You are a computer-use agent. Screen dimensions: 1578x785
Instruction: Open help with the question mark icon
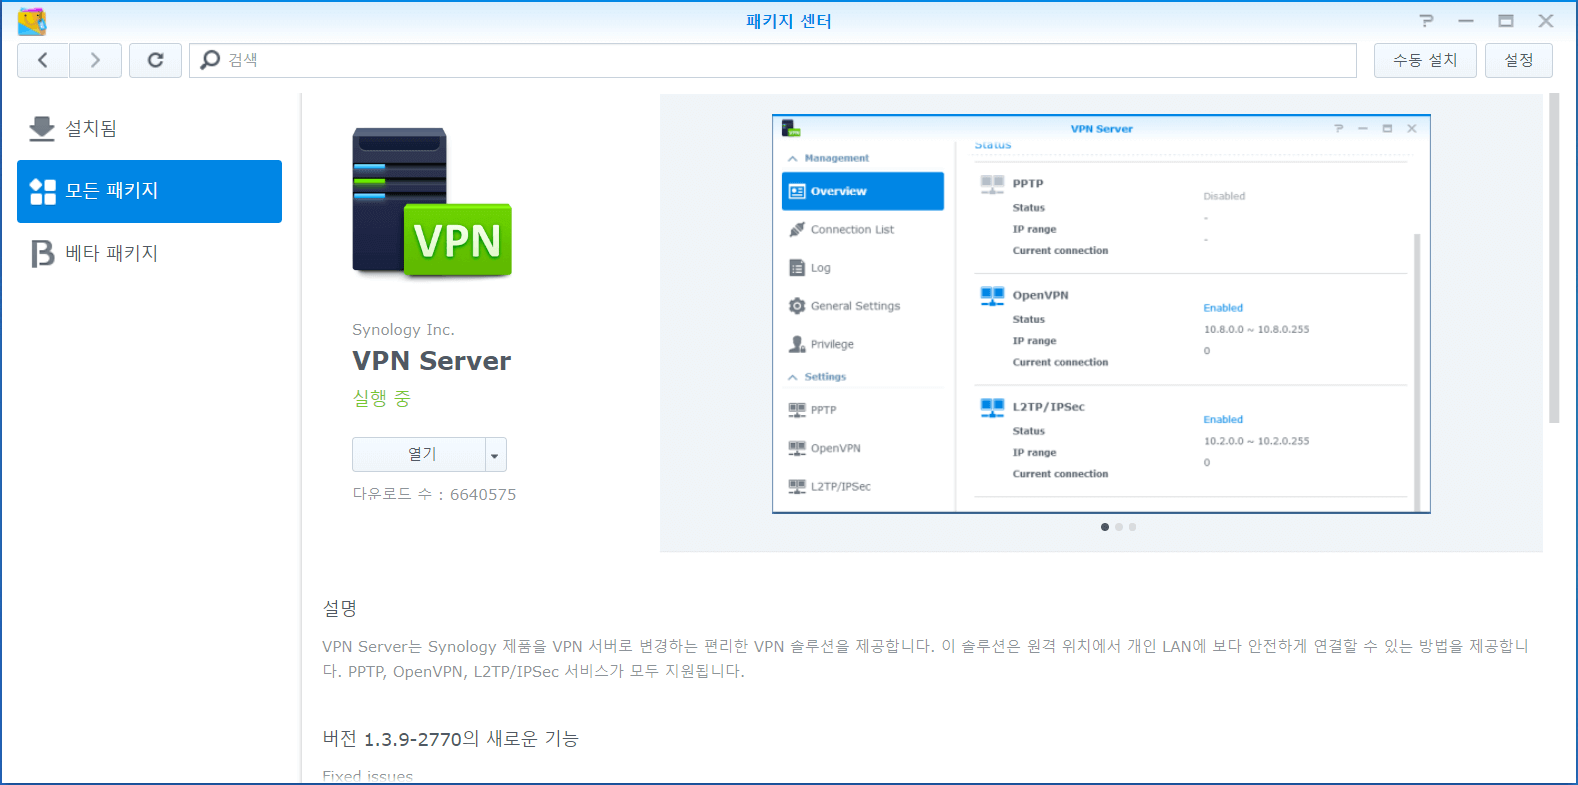[x=1426, y=21]
